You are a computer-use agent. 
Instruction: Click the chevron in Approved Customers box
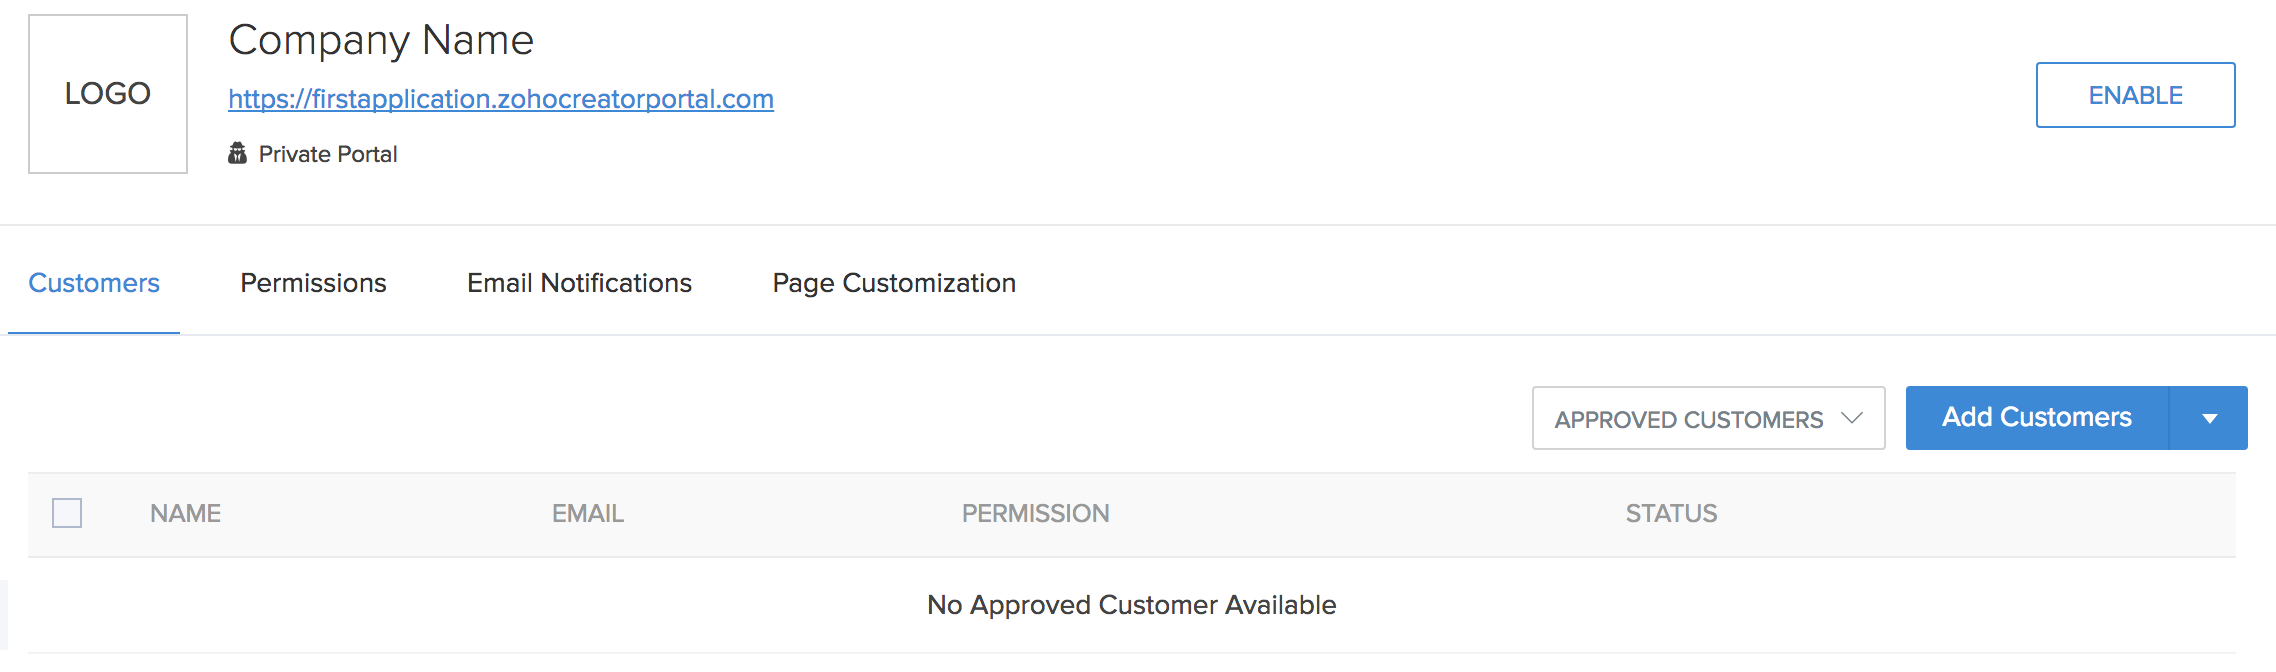pos(1851,418)
